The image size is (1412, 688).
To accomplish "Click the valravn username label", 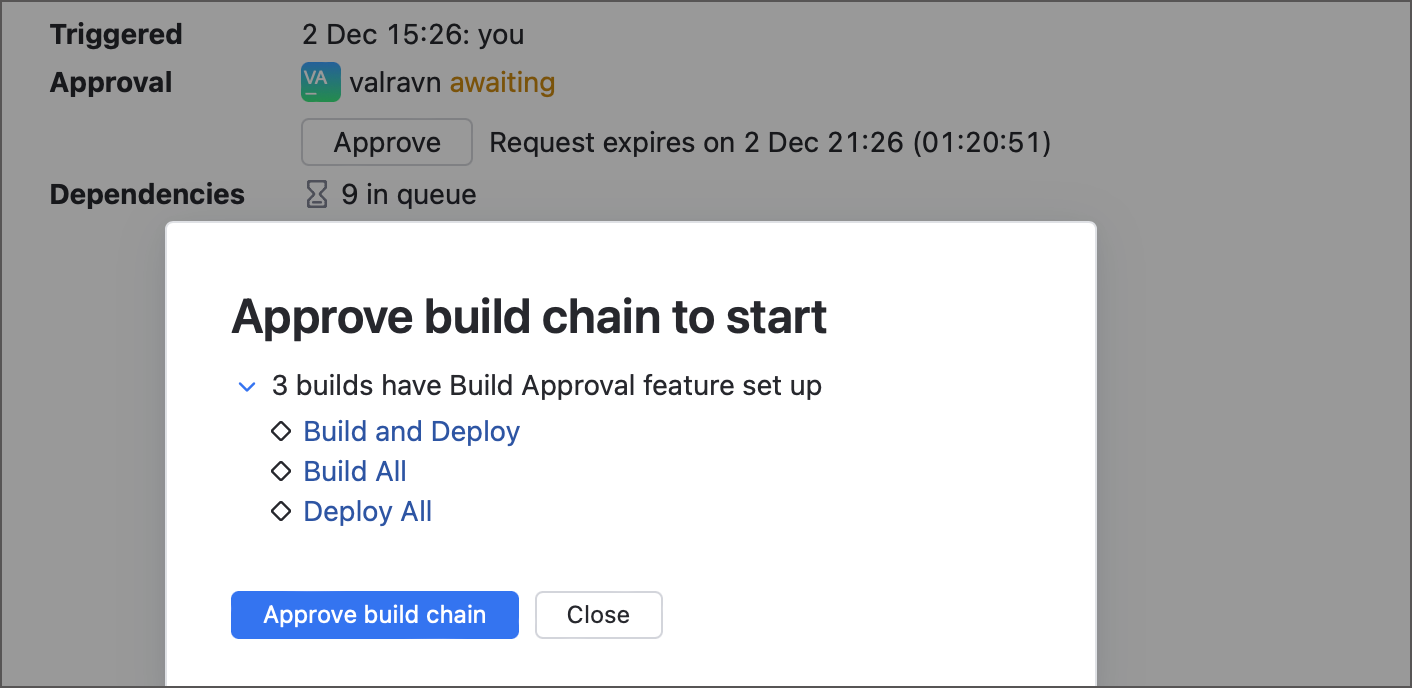I will click(x=395, y=82).
